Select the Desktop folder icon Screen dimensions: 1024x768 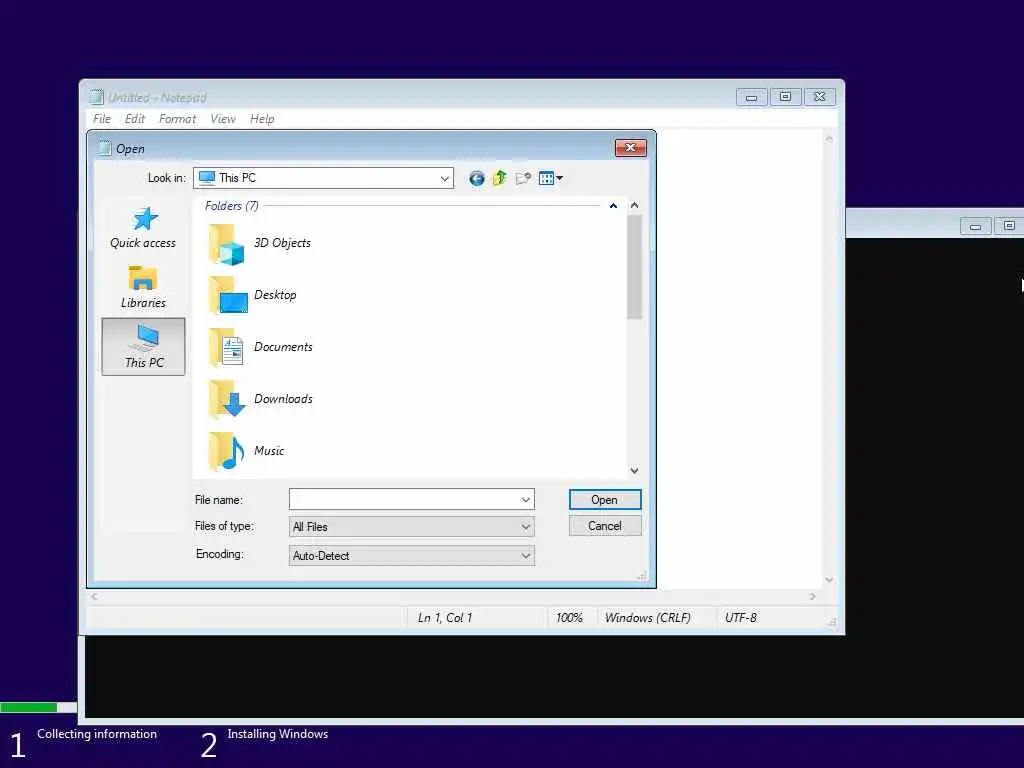tap(227, 295)
